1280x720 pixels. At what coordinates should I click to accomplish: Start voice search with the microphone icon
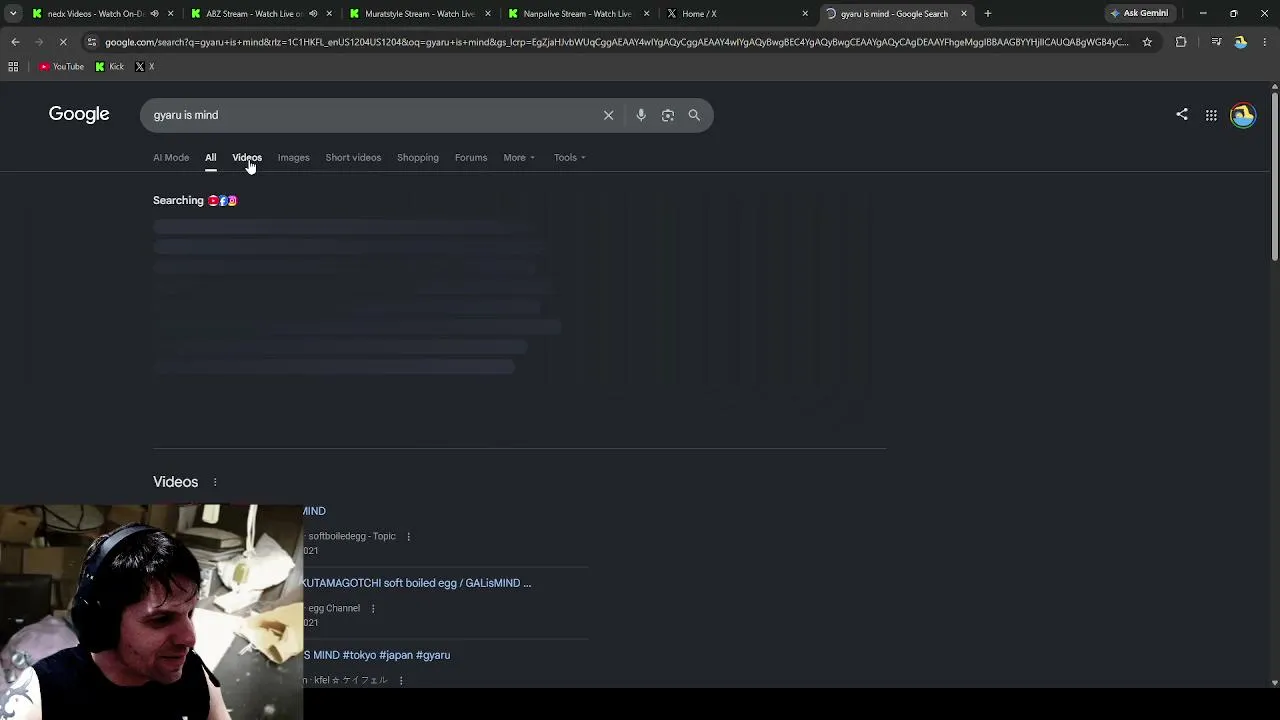click(x=641, y=115)
